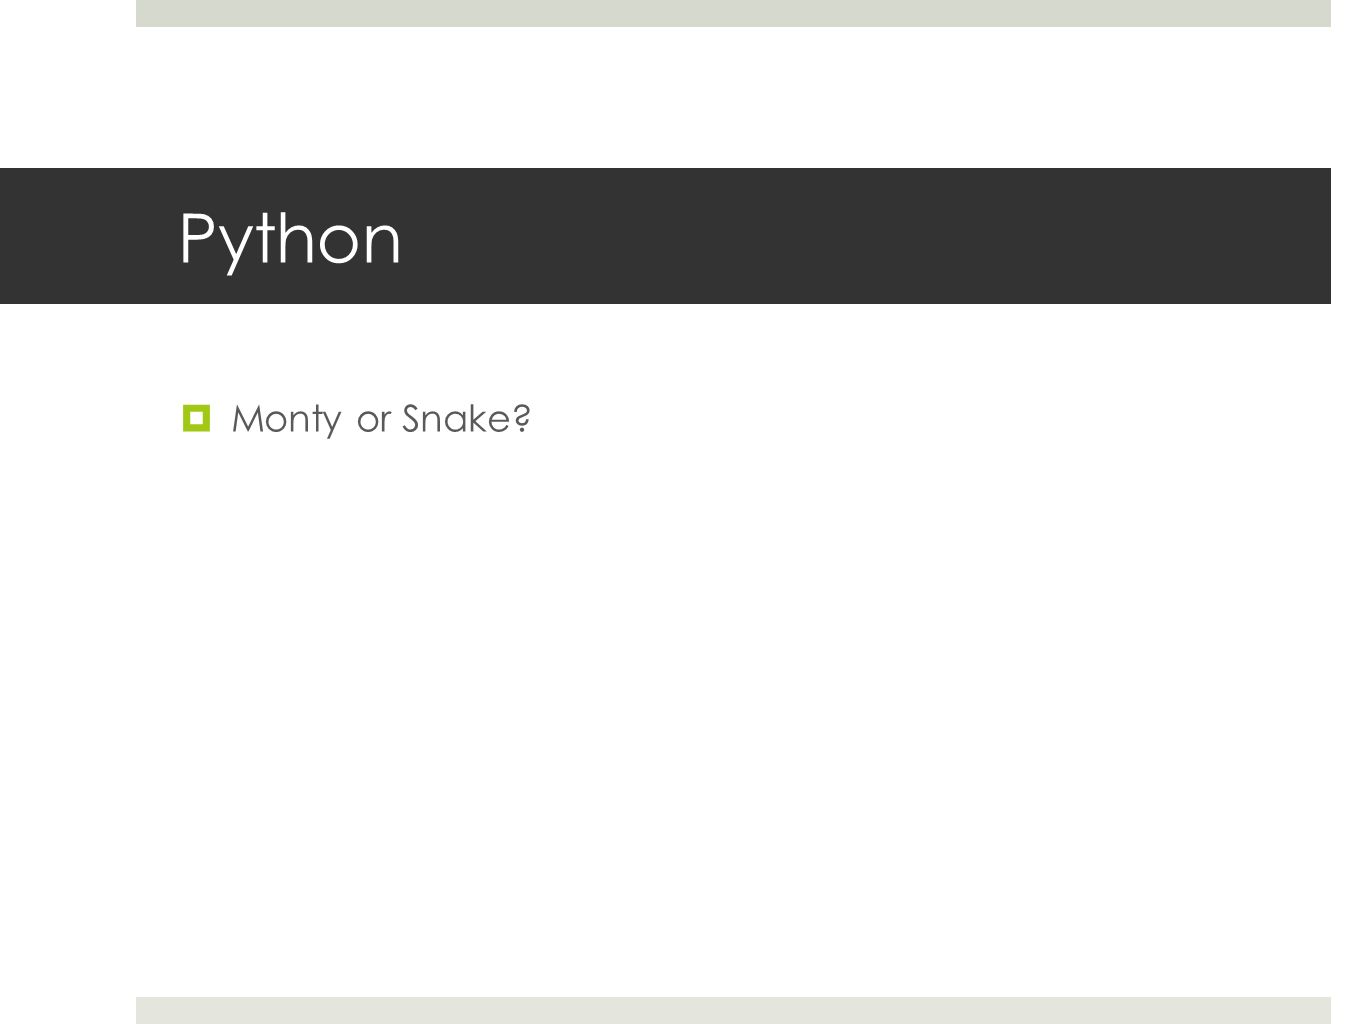Click the white center of the green bullet
The height and width of the screenshot is (1024, 1365).
pyautogui.click(x=196, y=418)
